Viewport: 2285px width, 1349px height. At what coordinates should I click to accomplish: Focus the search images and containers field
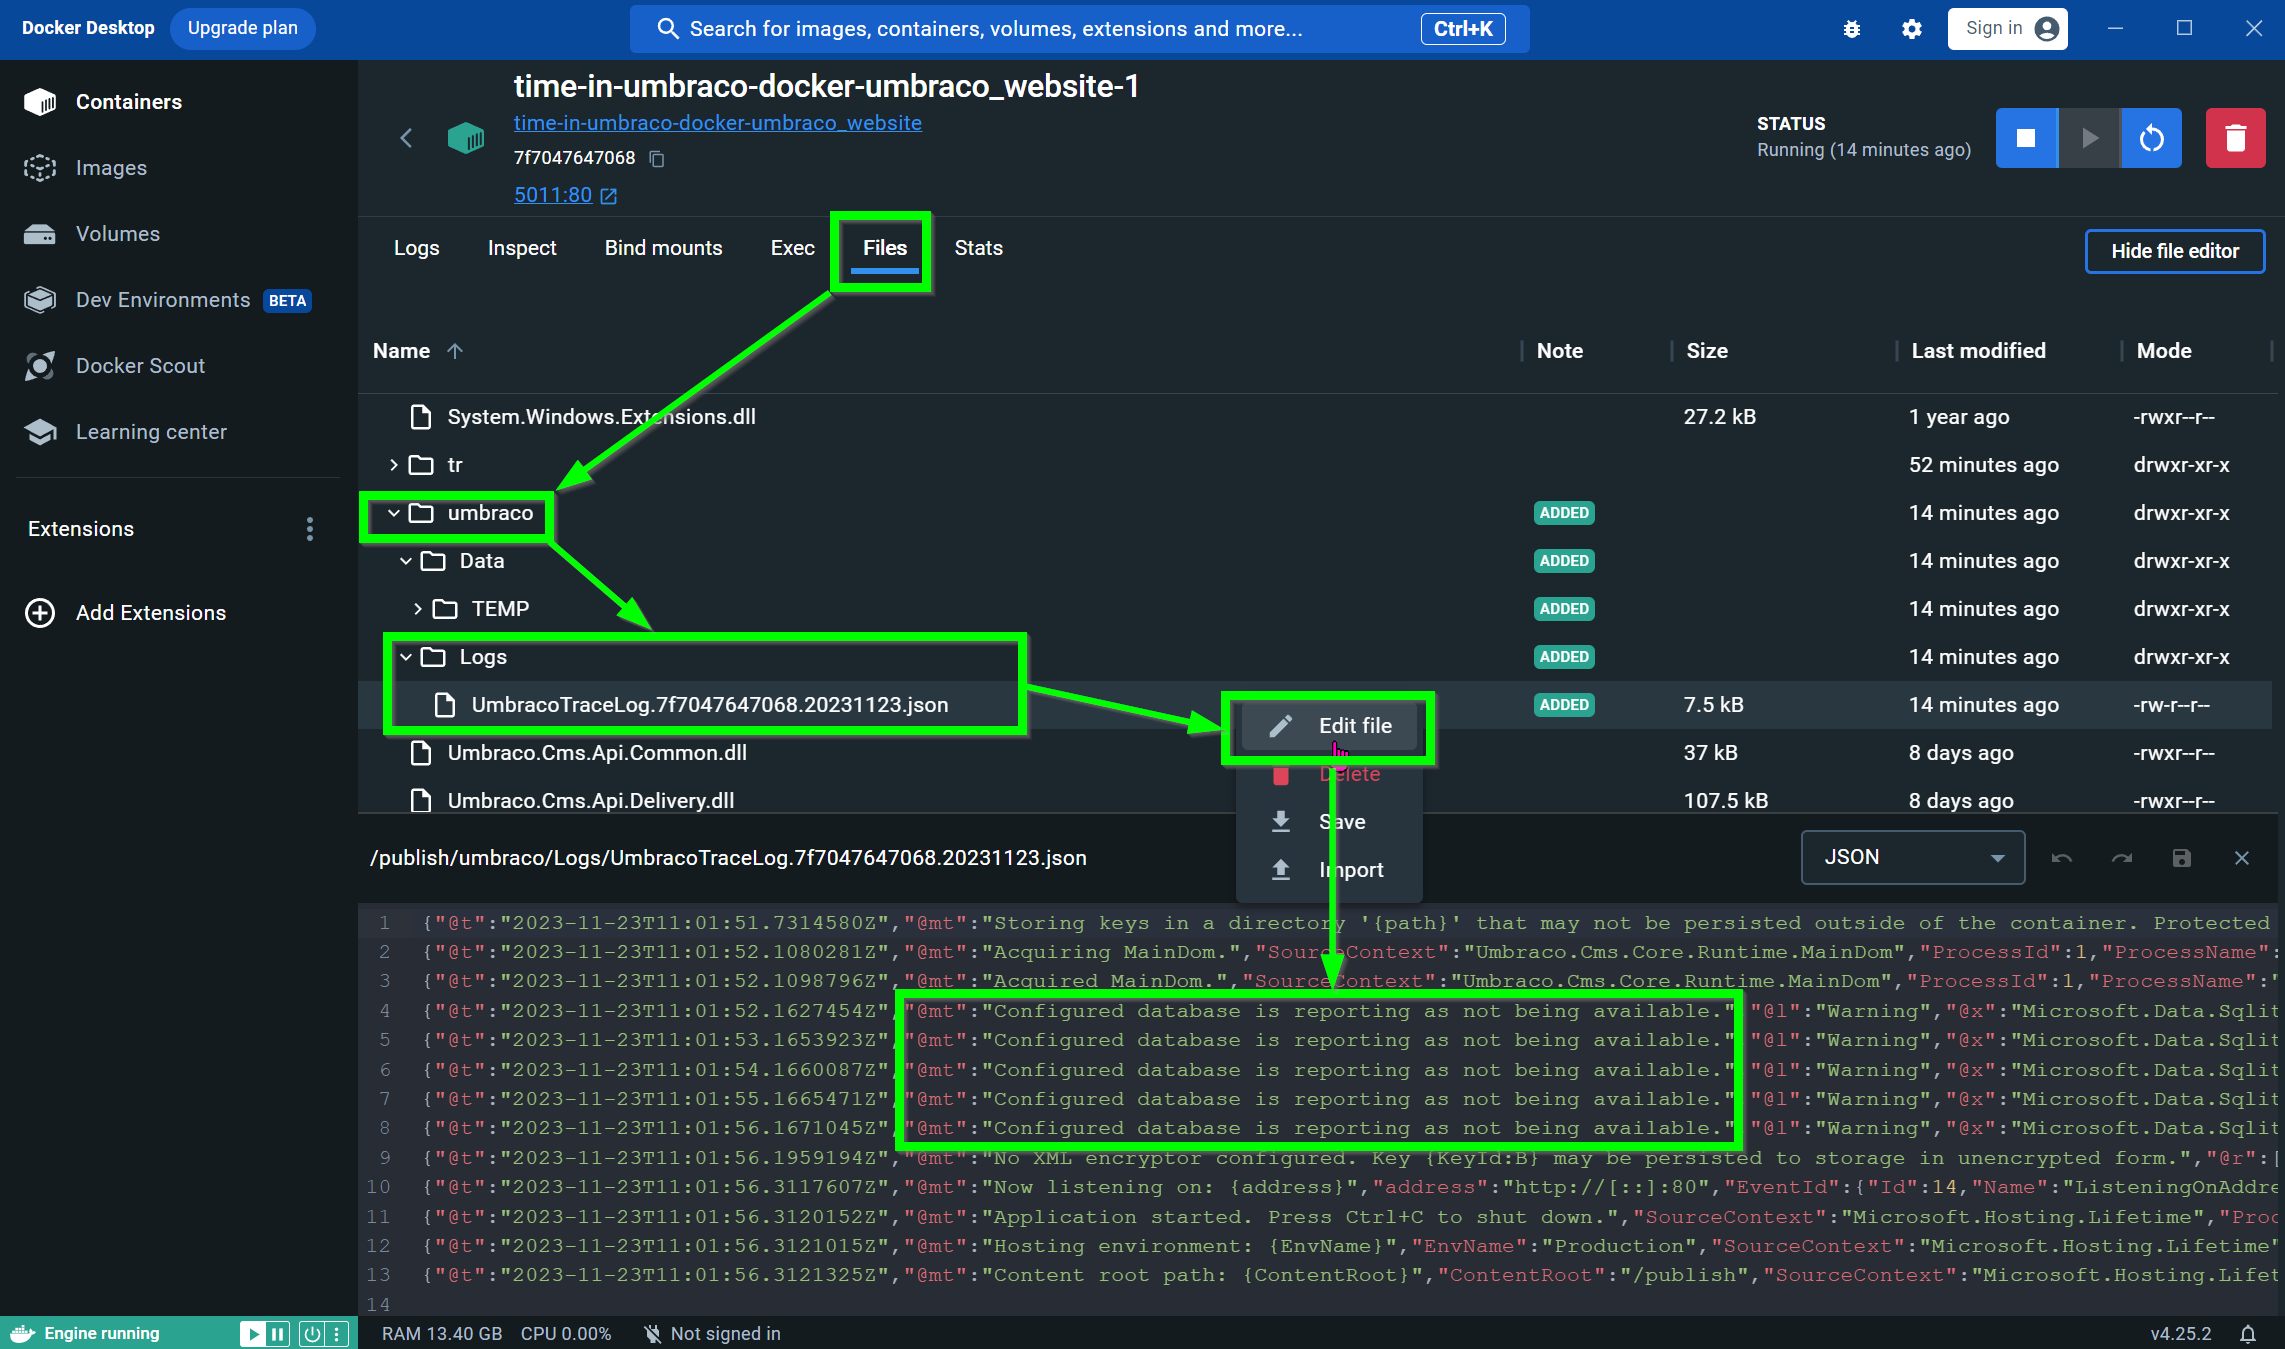click(1040, 29)
